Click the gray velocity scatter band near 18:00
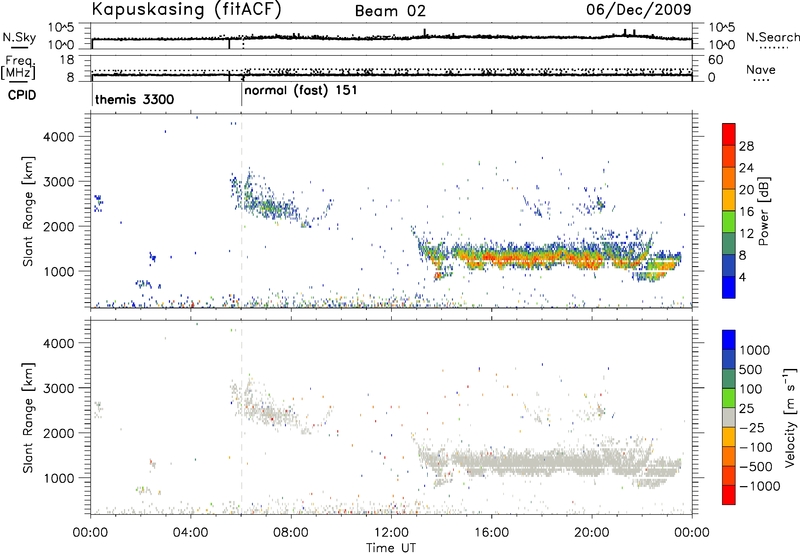 pyautogui.click(x=542, y=463)
